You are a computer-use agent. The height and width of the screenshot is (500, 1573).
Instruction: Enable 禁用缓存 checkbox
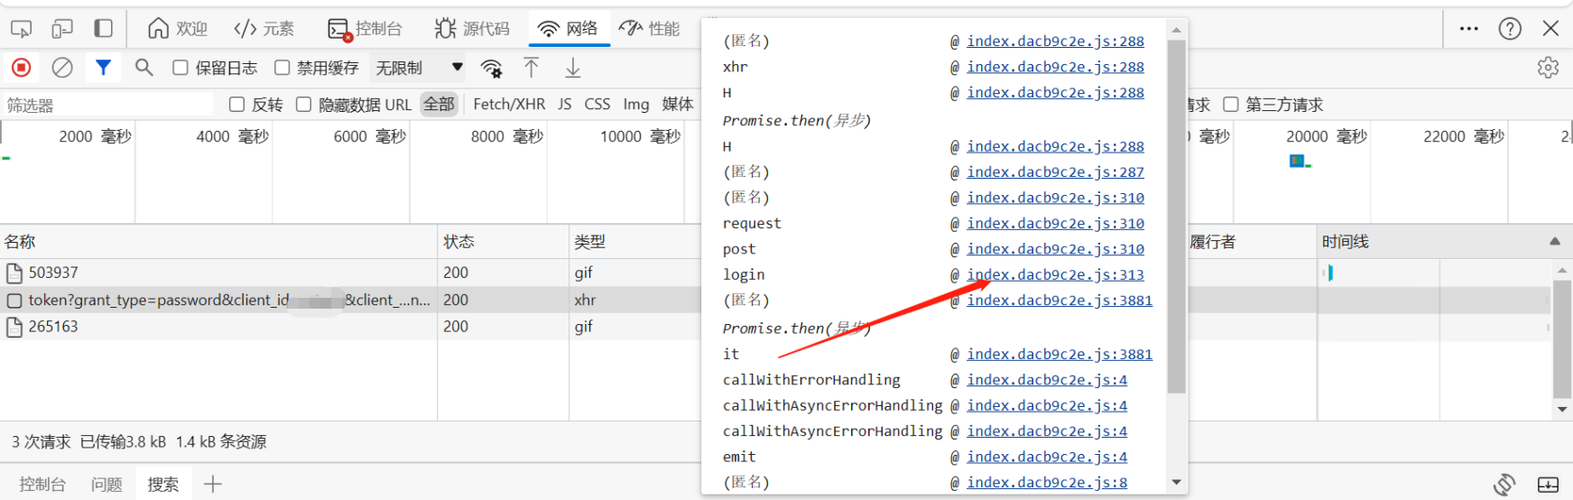(x=282, y=68)
